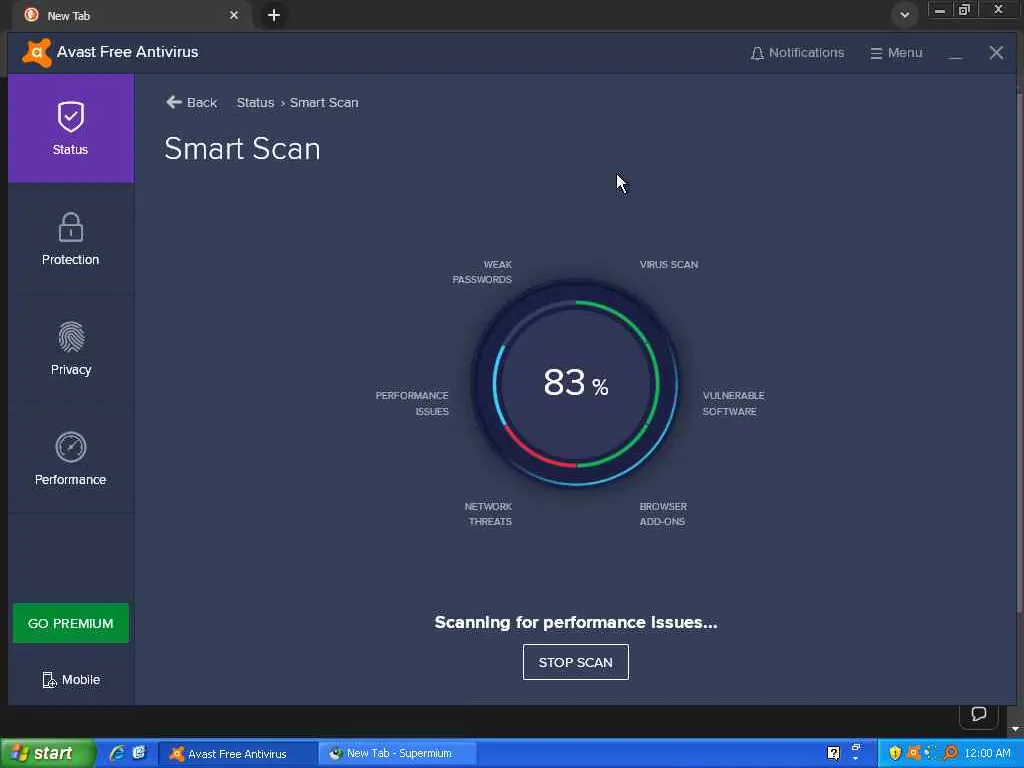Open the Protection padlock section

coord(71,238)
